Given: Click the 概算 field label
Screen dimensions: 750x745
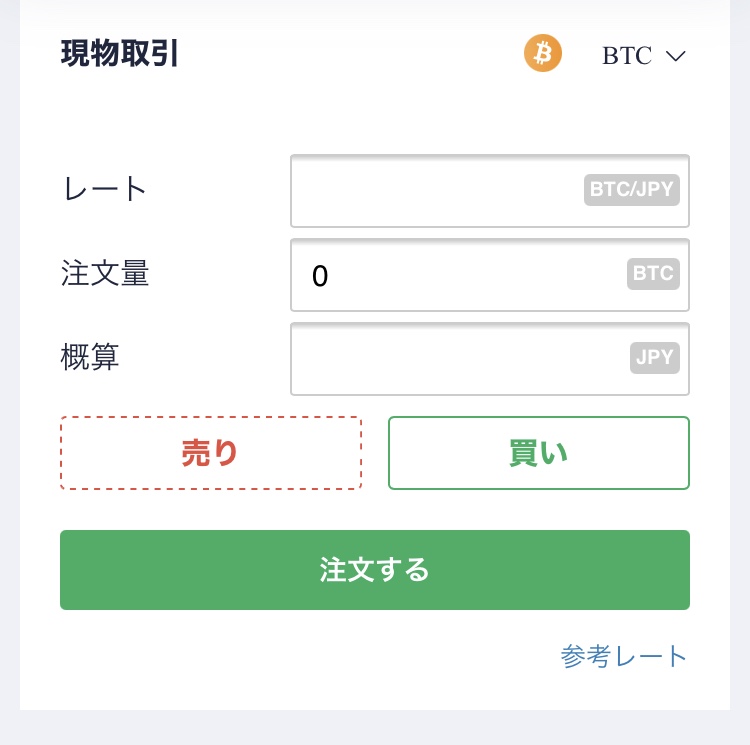Looking at the screenshot, I should [x=90, y=357].
